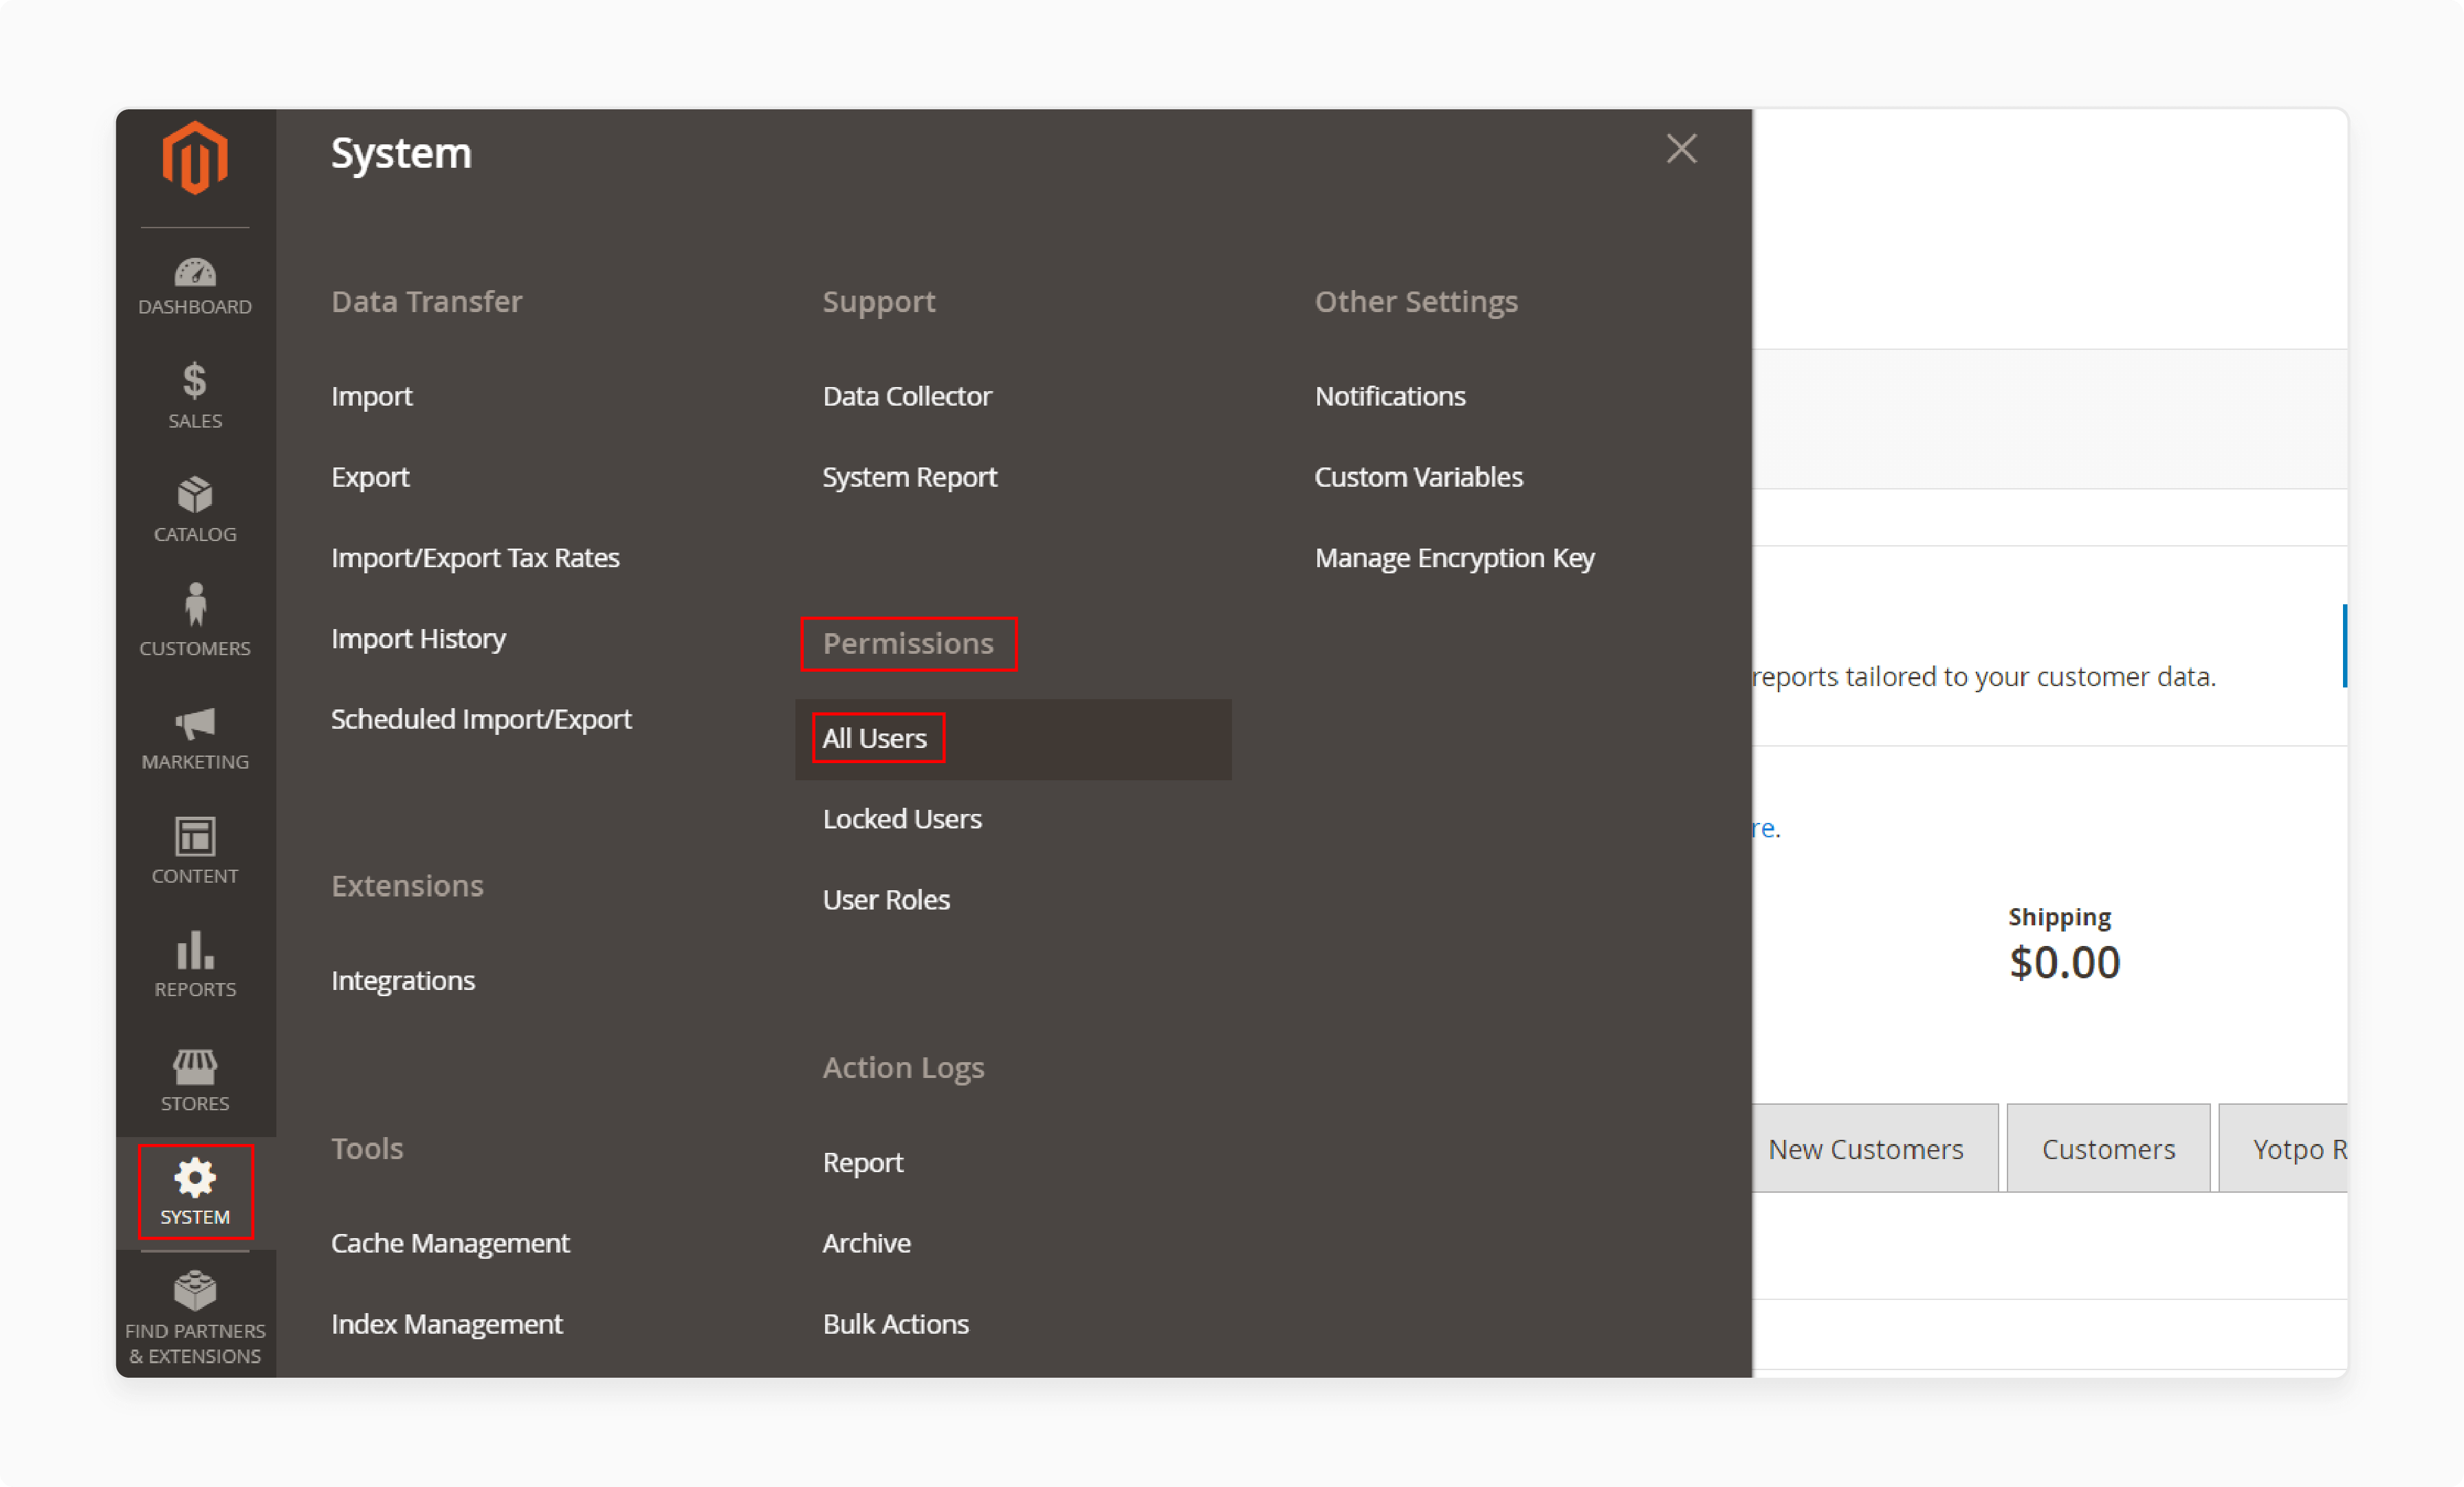
Task: Switch to the New Customers tab
Action: click(1875, 1148)
